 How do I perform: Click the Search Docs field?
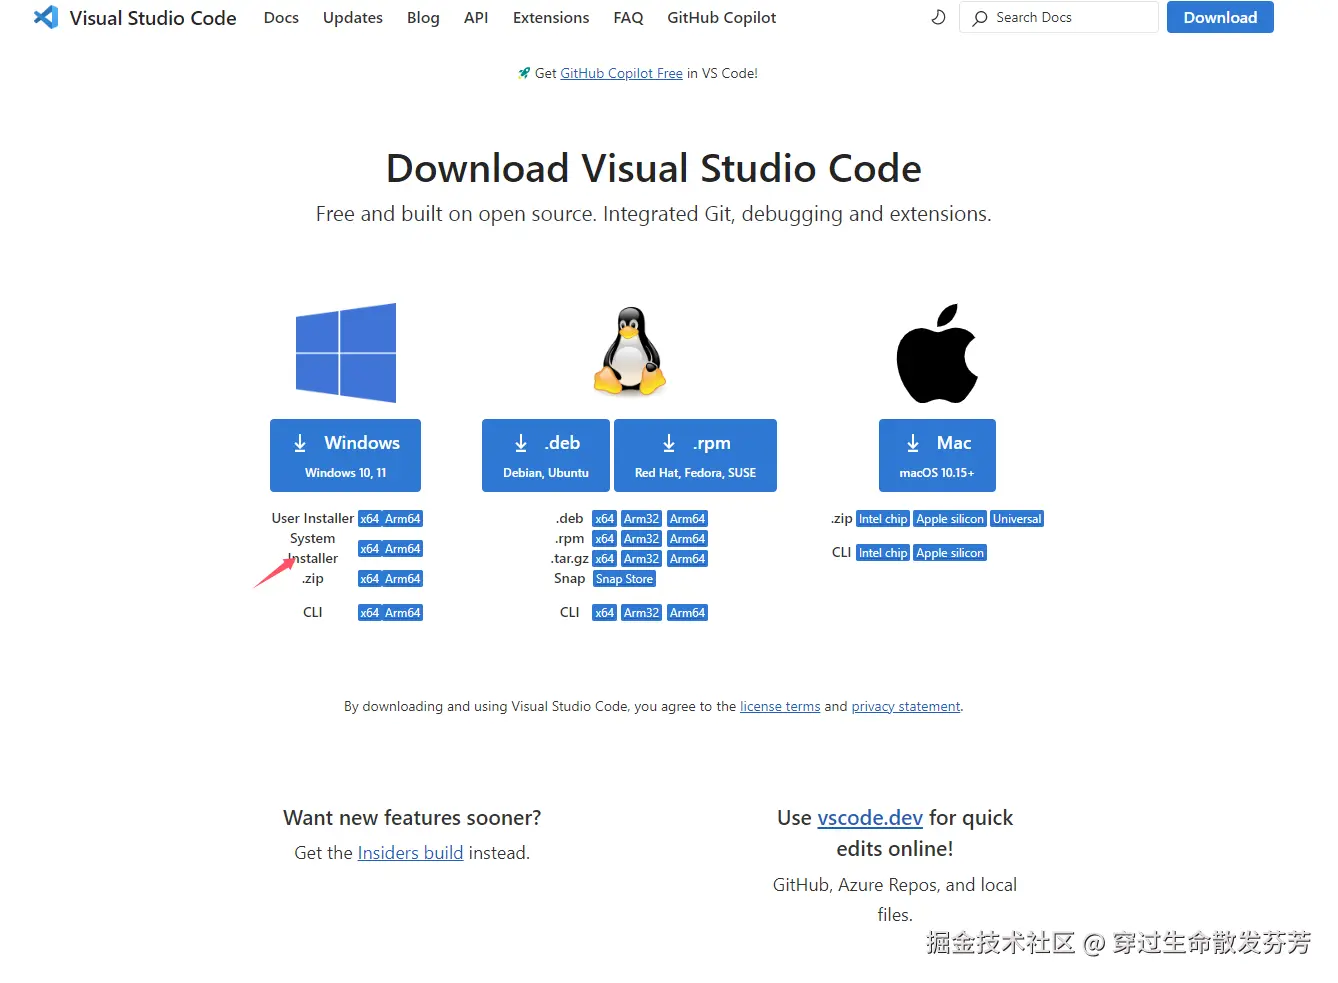(x=1059, y=17)
